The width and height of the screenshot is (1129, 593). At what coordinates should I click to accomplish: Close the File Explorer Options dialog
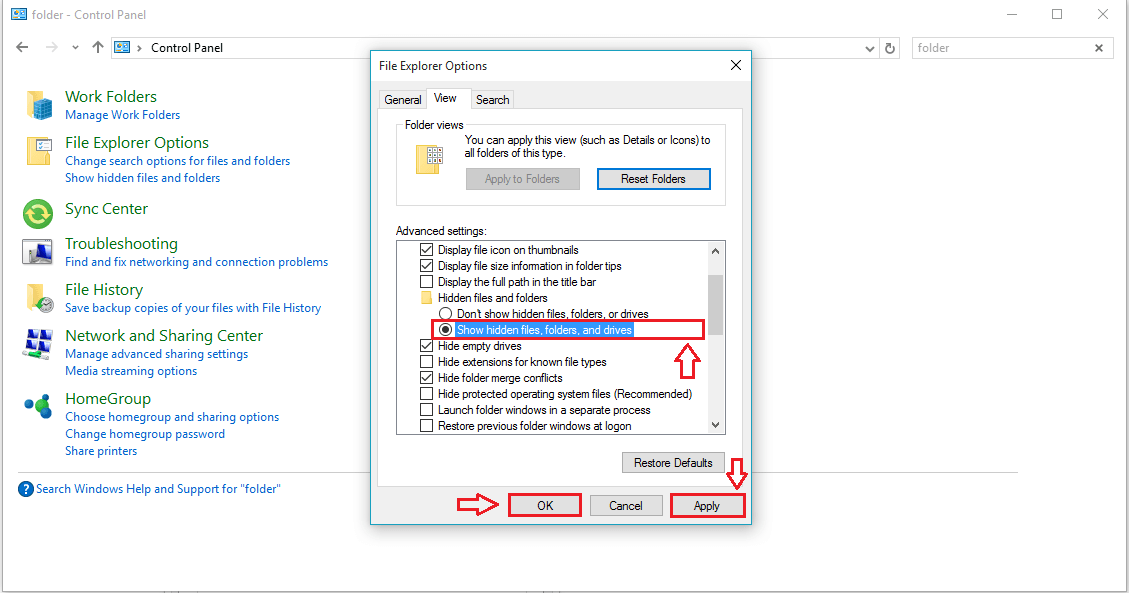736,65
